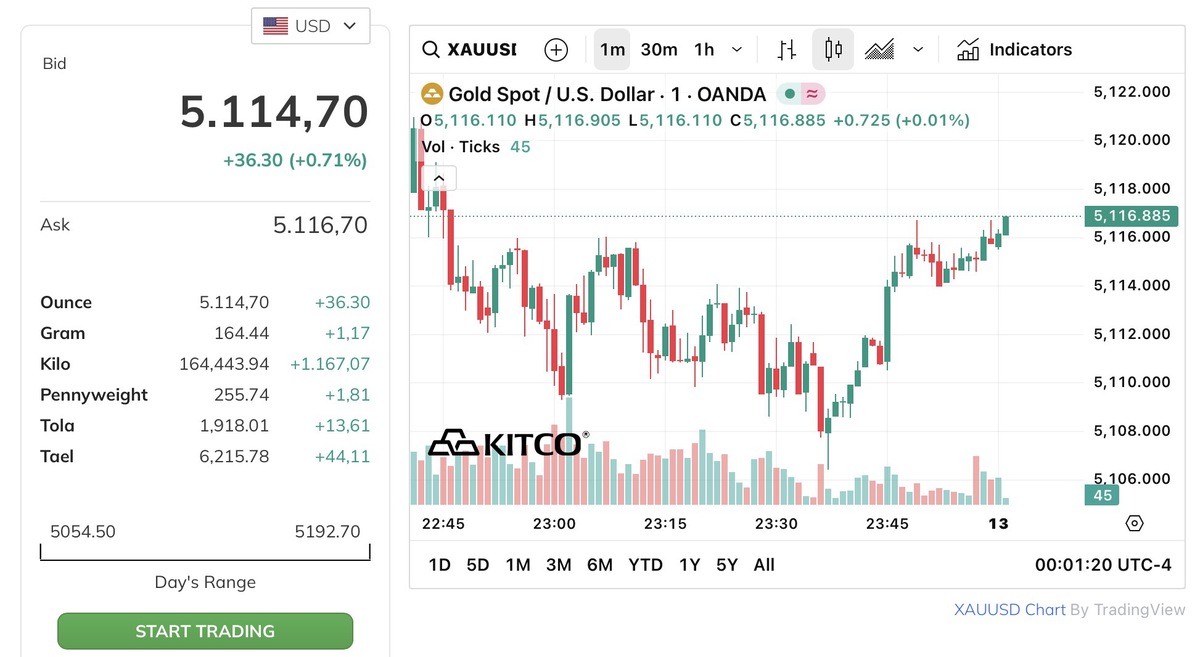Screen dimensions: 1200x657
Task: Select the 30m interval
Action: pos(659,50)
